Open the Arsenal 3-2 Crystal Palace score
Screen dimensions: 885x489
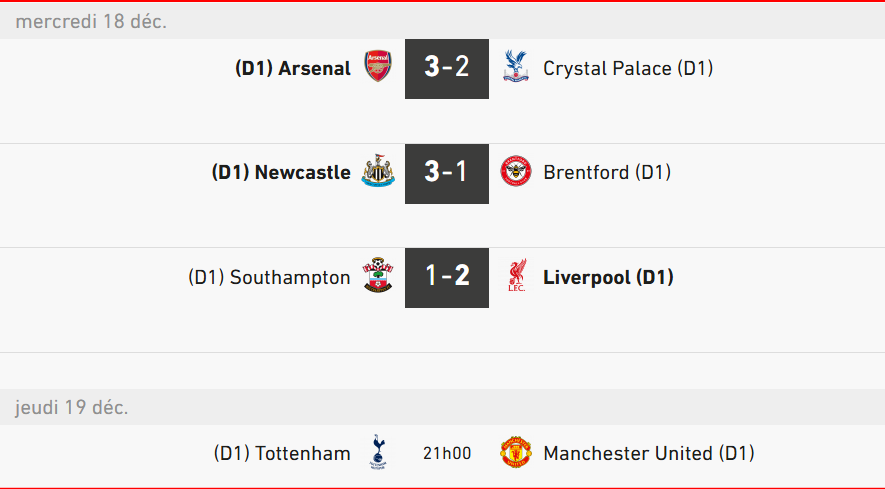click(446, 68)
